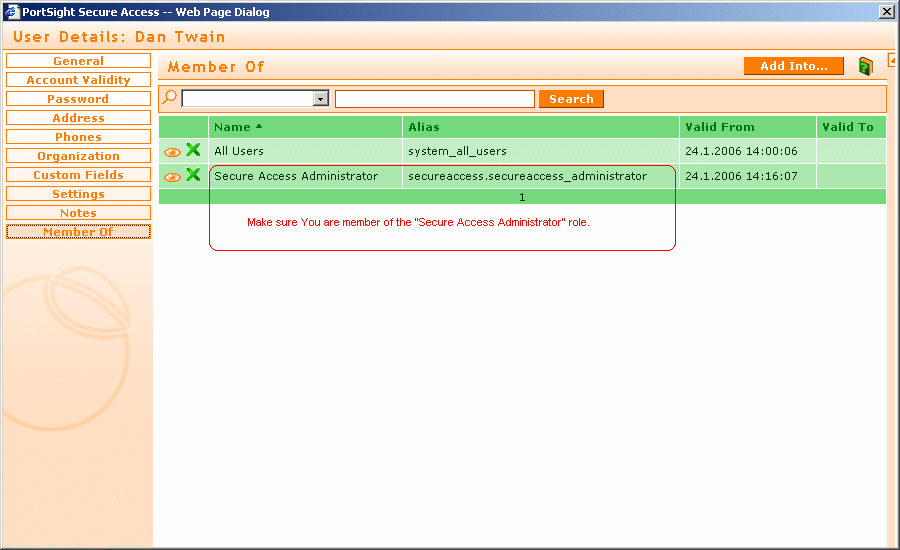Sort by the Name column header
Image resolution: width=900 pixels, height=550 pixels.
click(x=232, y=127)
